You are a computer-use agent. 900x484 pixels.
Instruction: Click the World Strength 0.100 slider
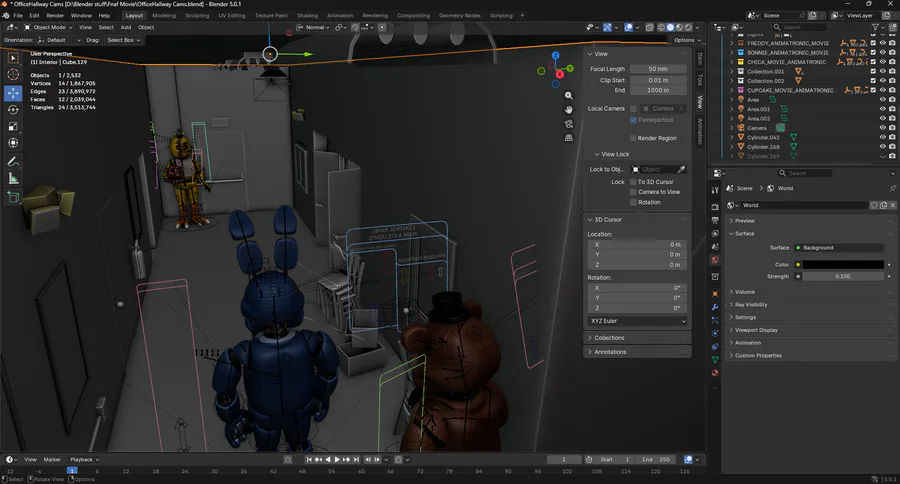[843, 276]
